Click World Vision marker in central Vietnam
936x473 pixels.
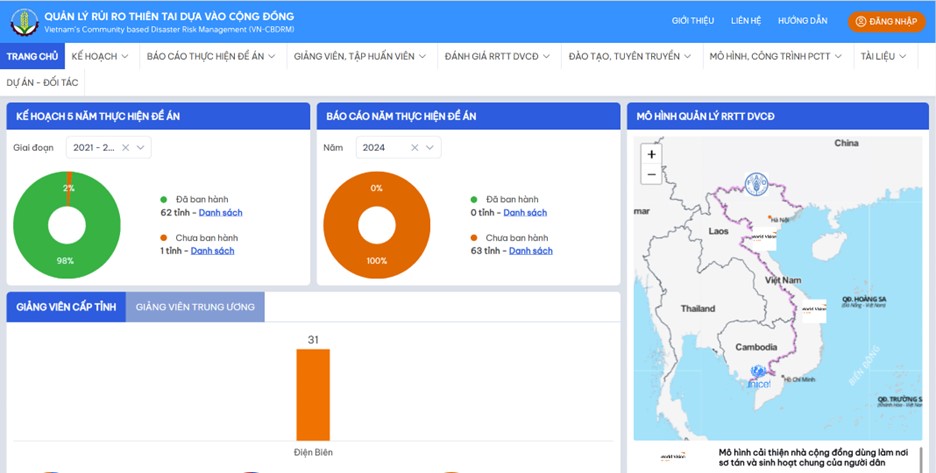point(812,309)
